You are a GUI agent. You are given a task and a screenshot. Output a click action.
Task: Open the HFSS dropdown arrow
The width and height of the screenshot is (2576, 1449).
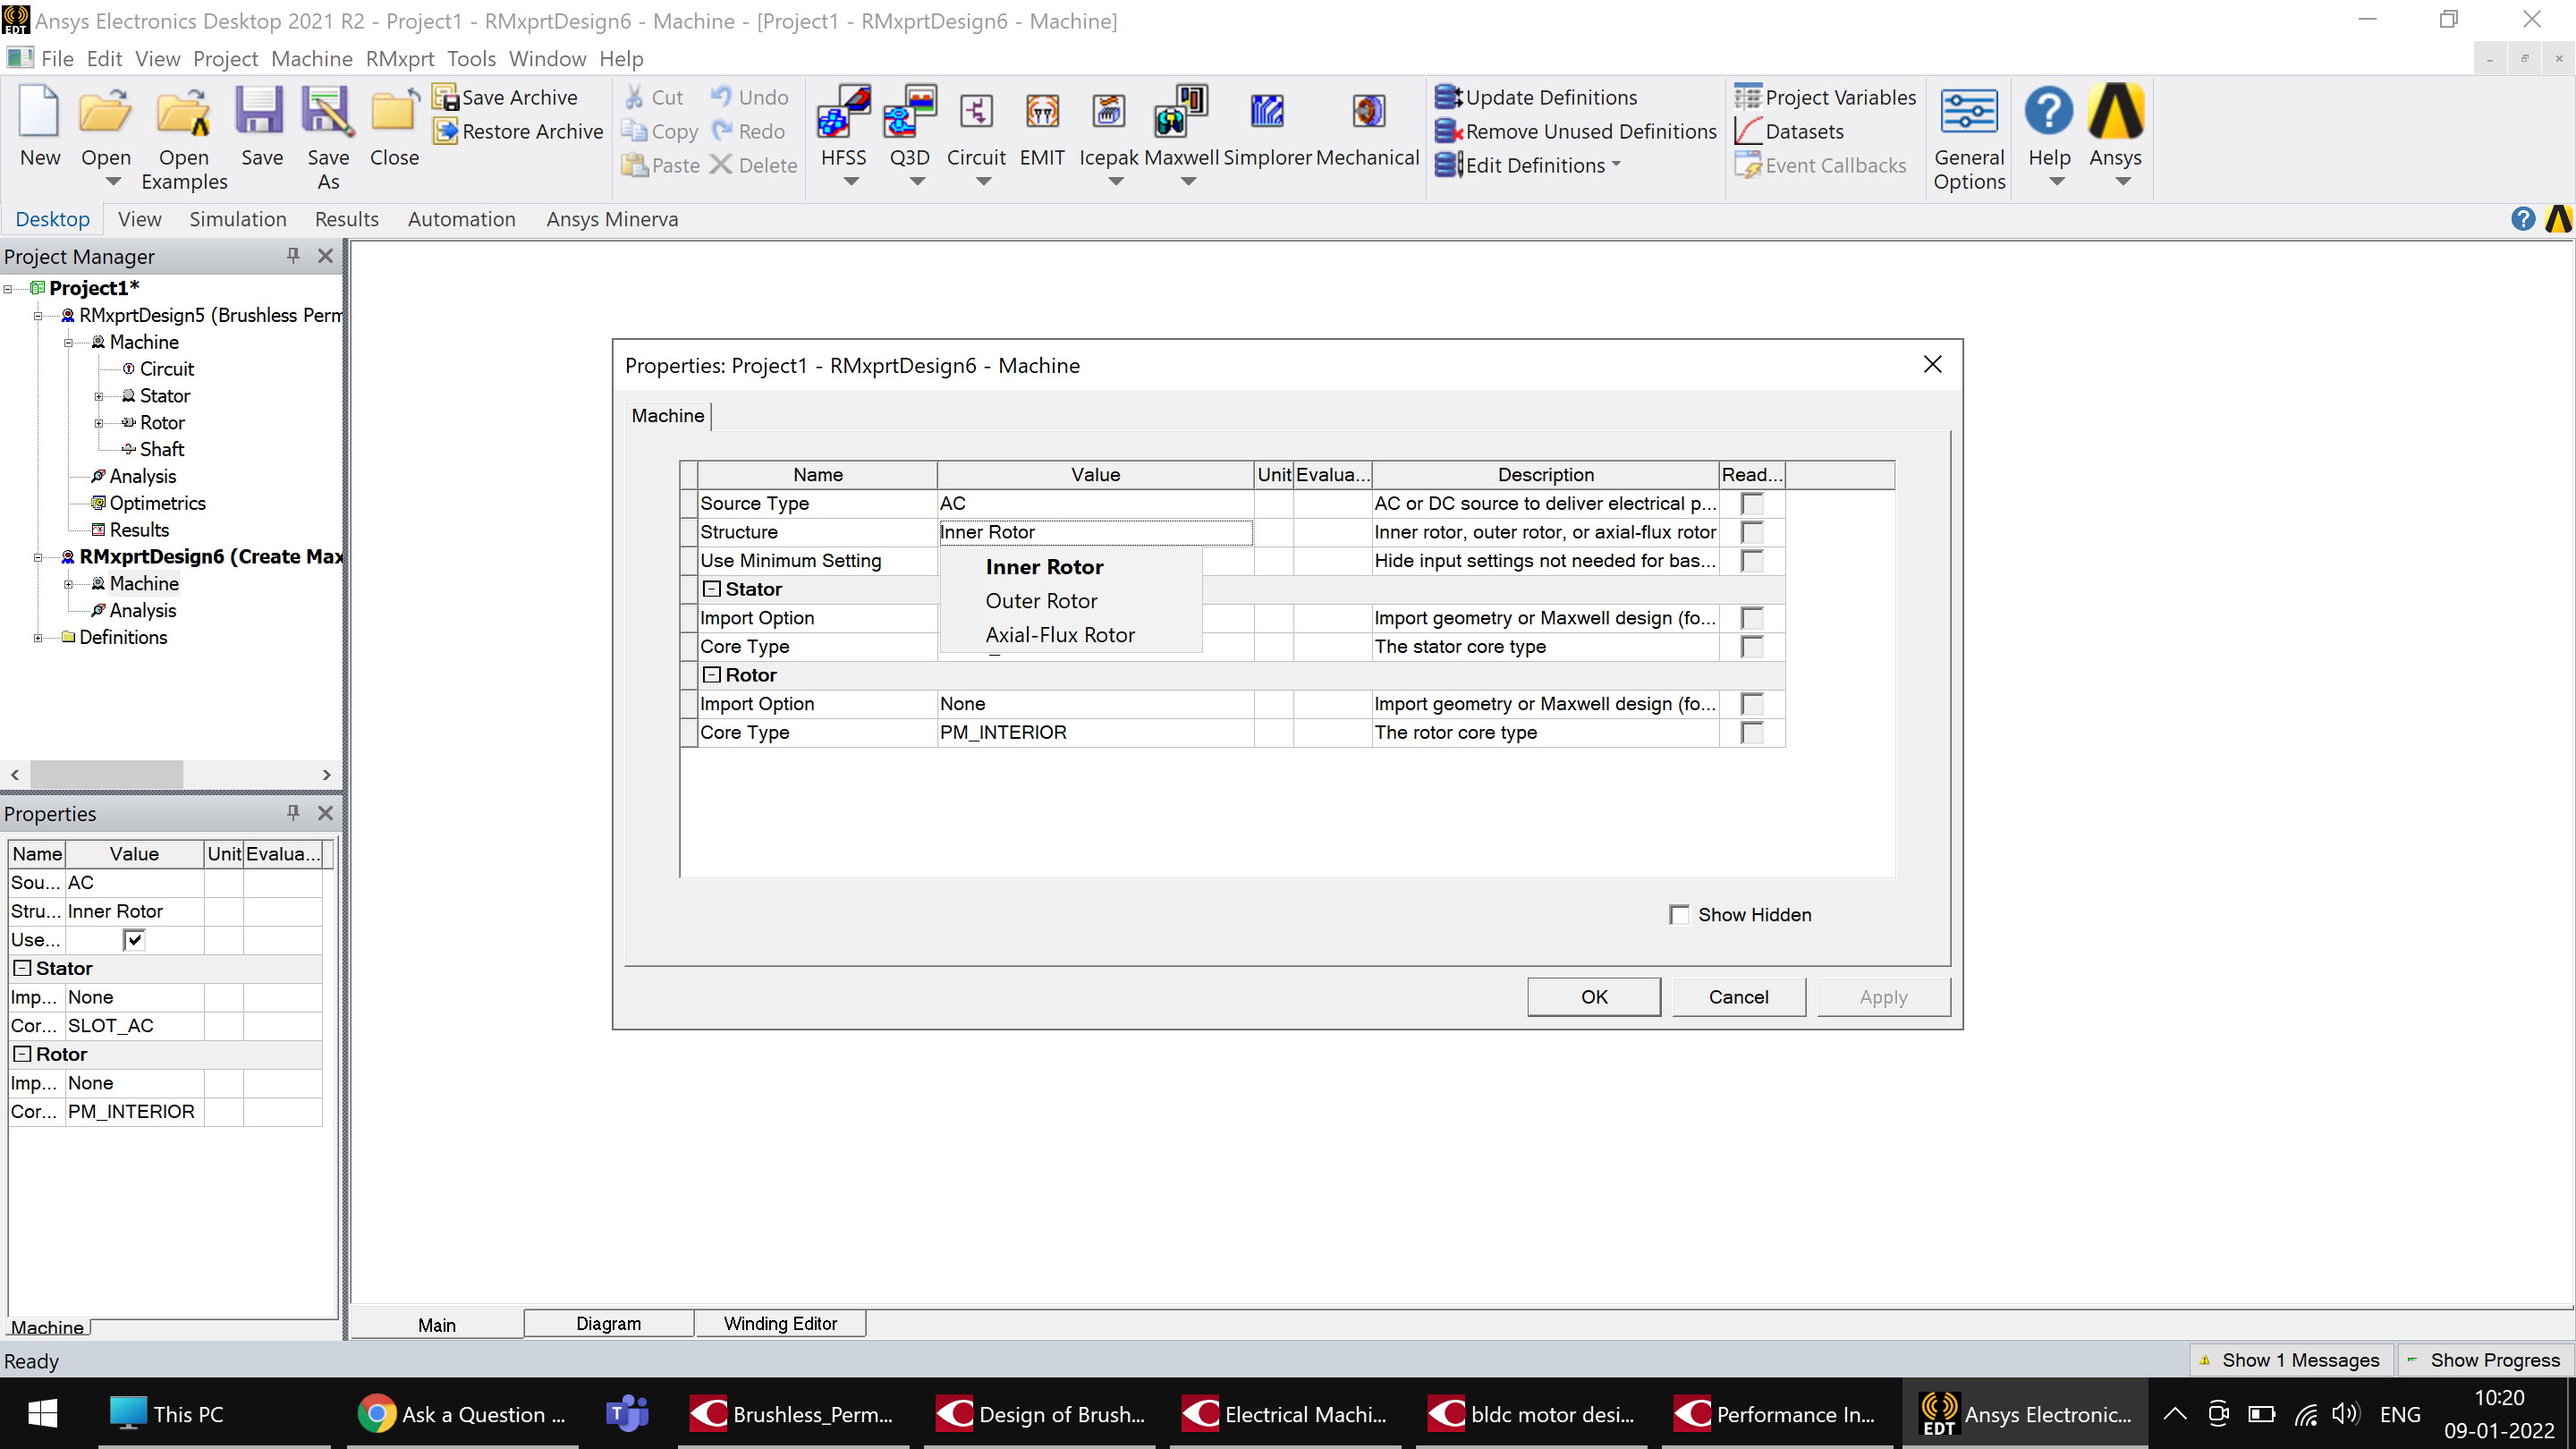851,182
